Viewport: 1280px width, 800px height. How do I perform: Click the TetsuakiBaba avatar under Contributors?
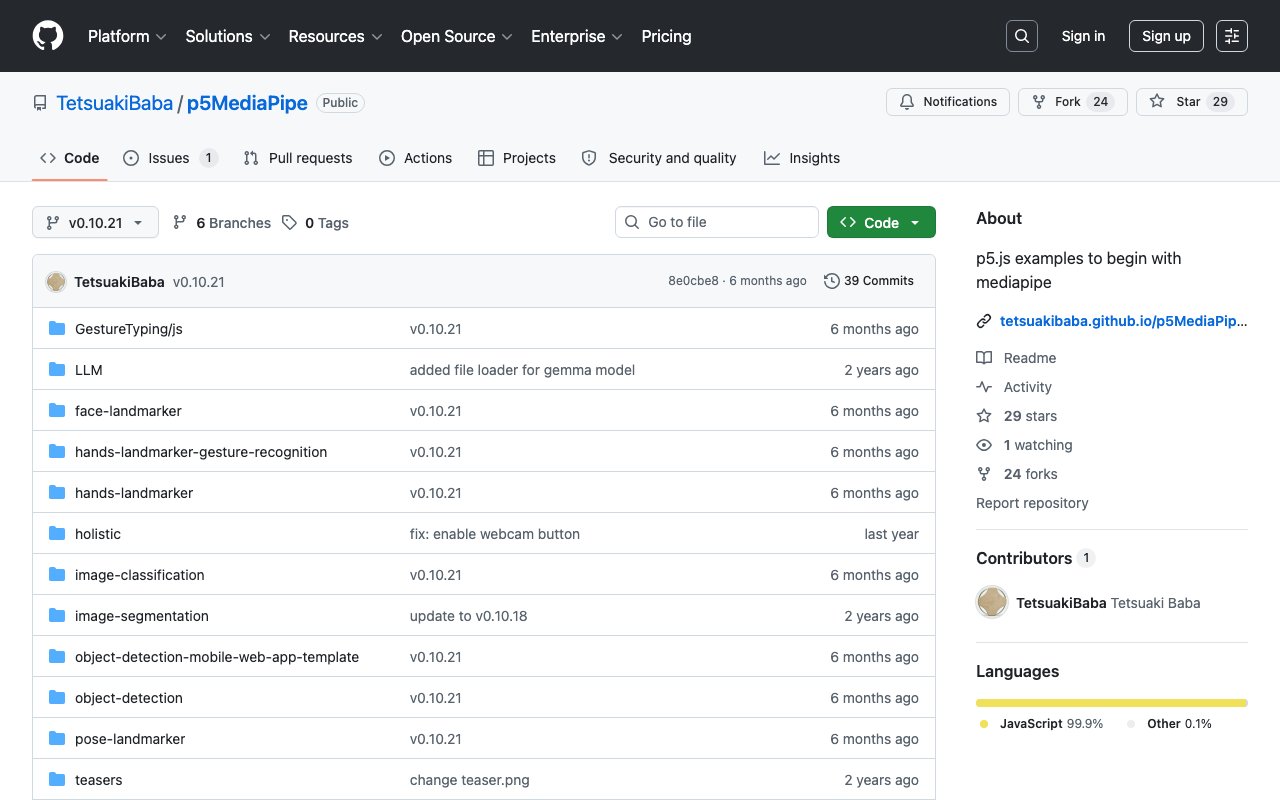coord(992,602)
